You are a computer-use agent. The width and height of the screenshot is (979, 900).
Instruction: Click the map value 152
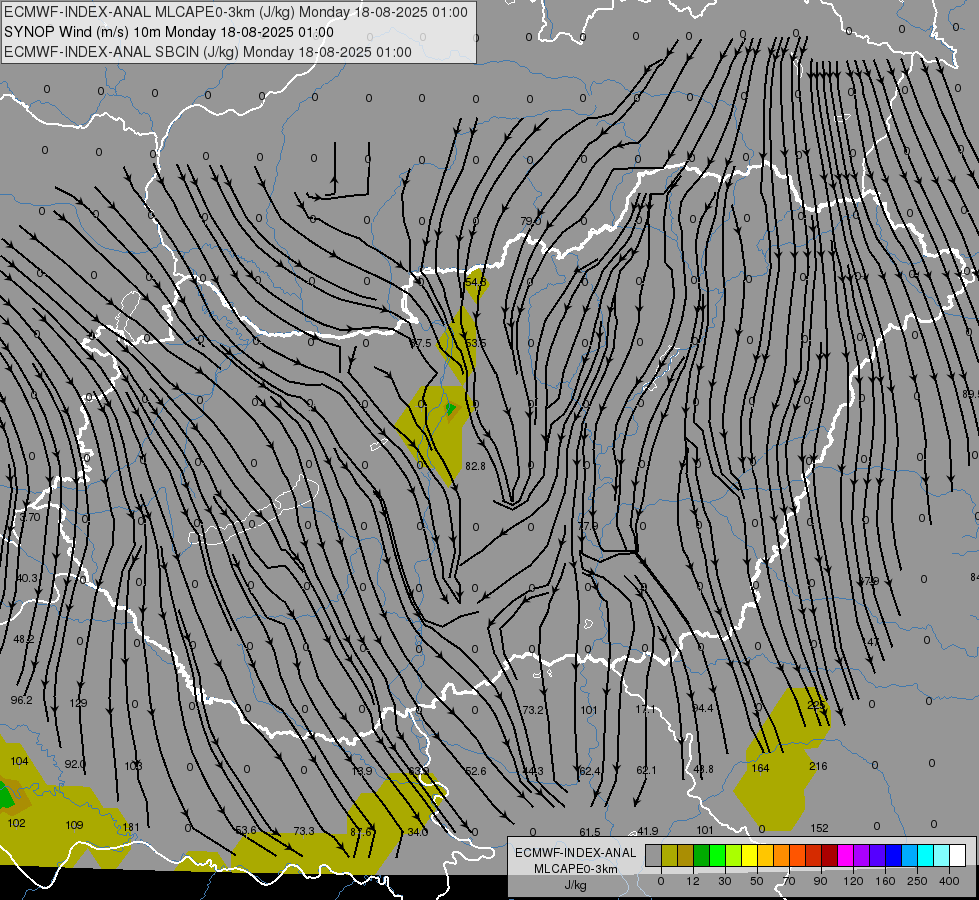click(819, 828)
